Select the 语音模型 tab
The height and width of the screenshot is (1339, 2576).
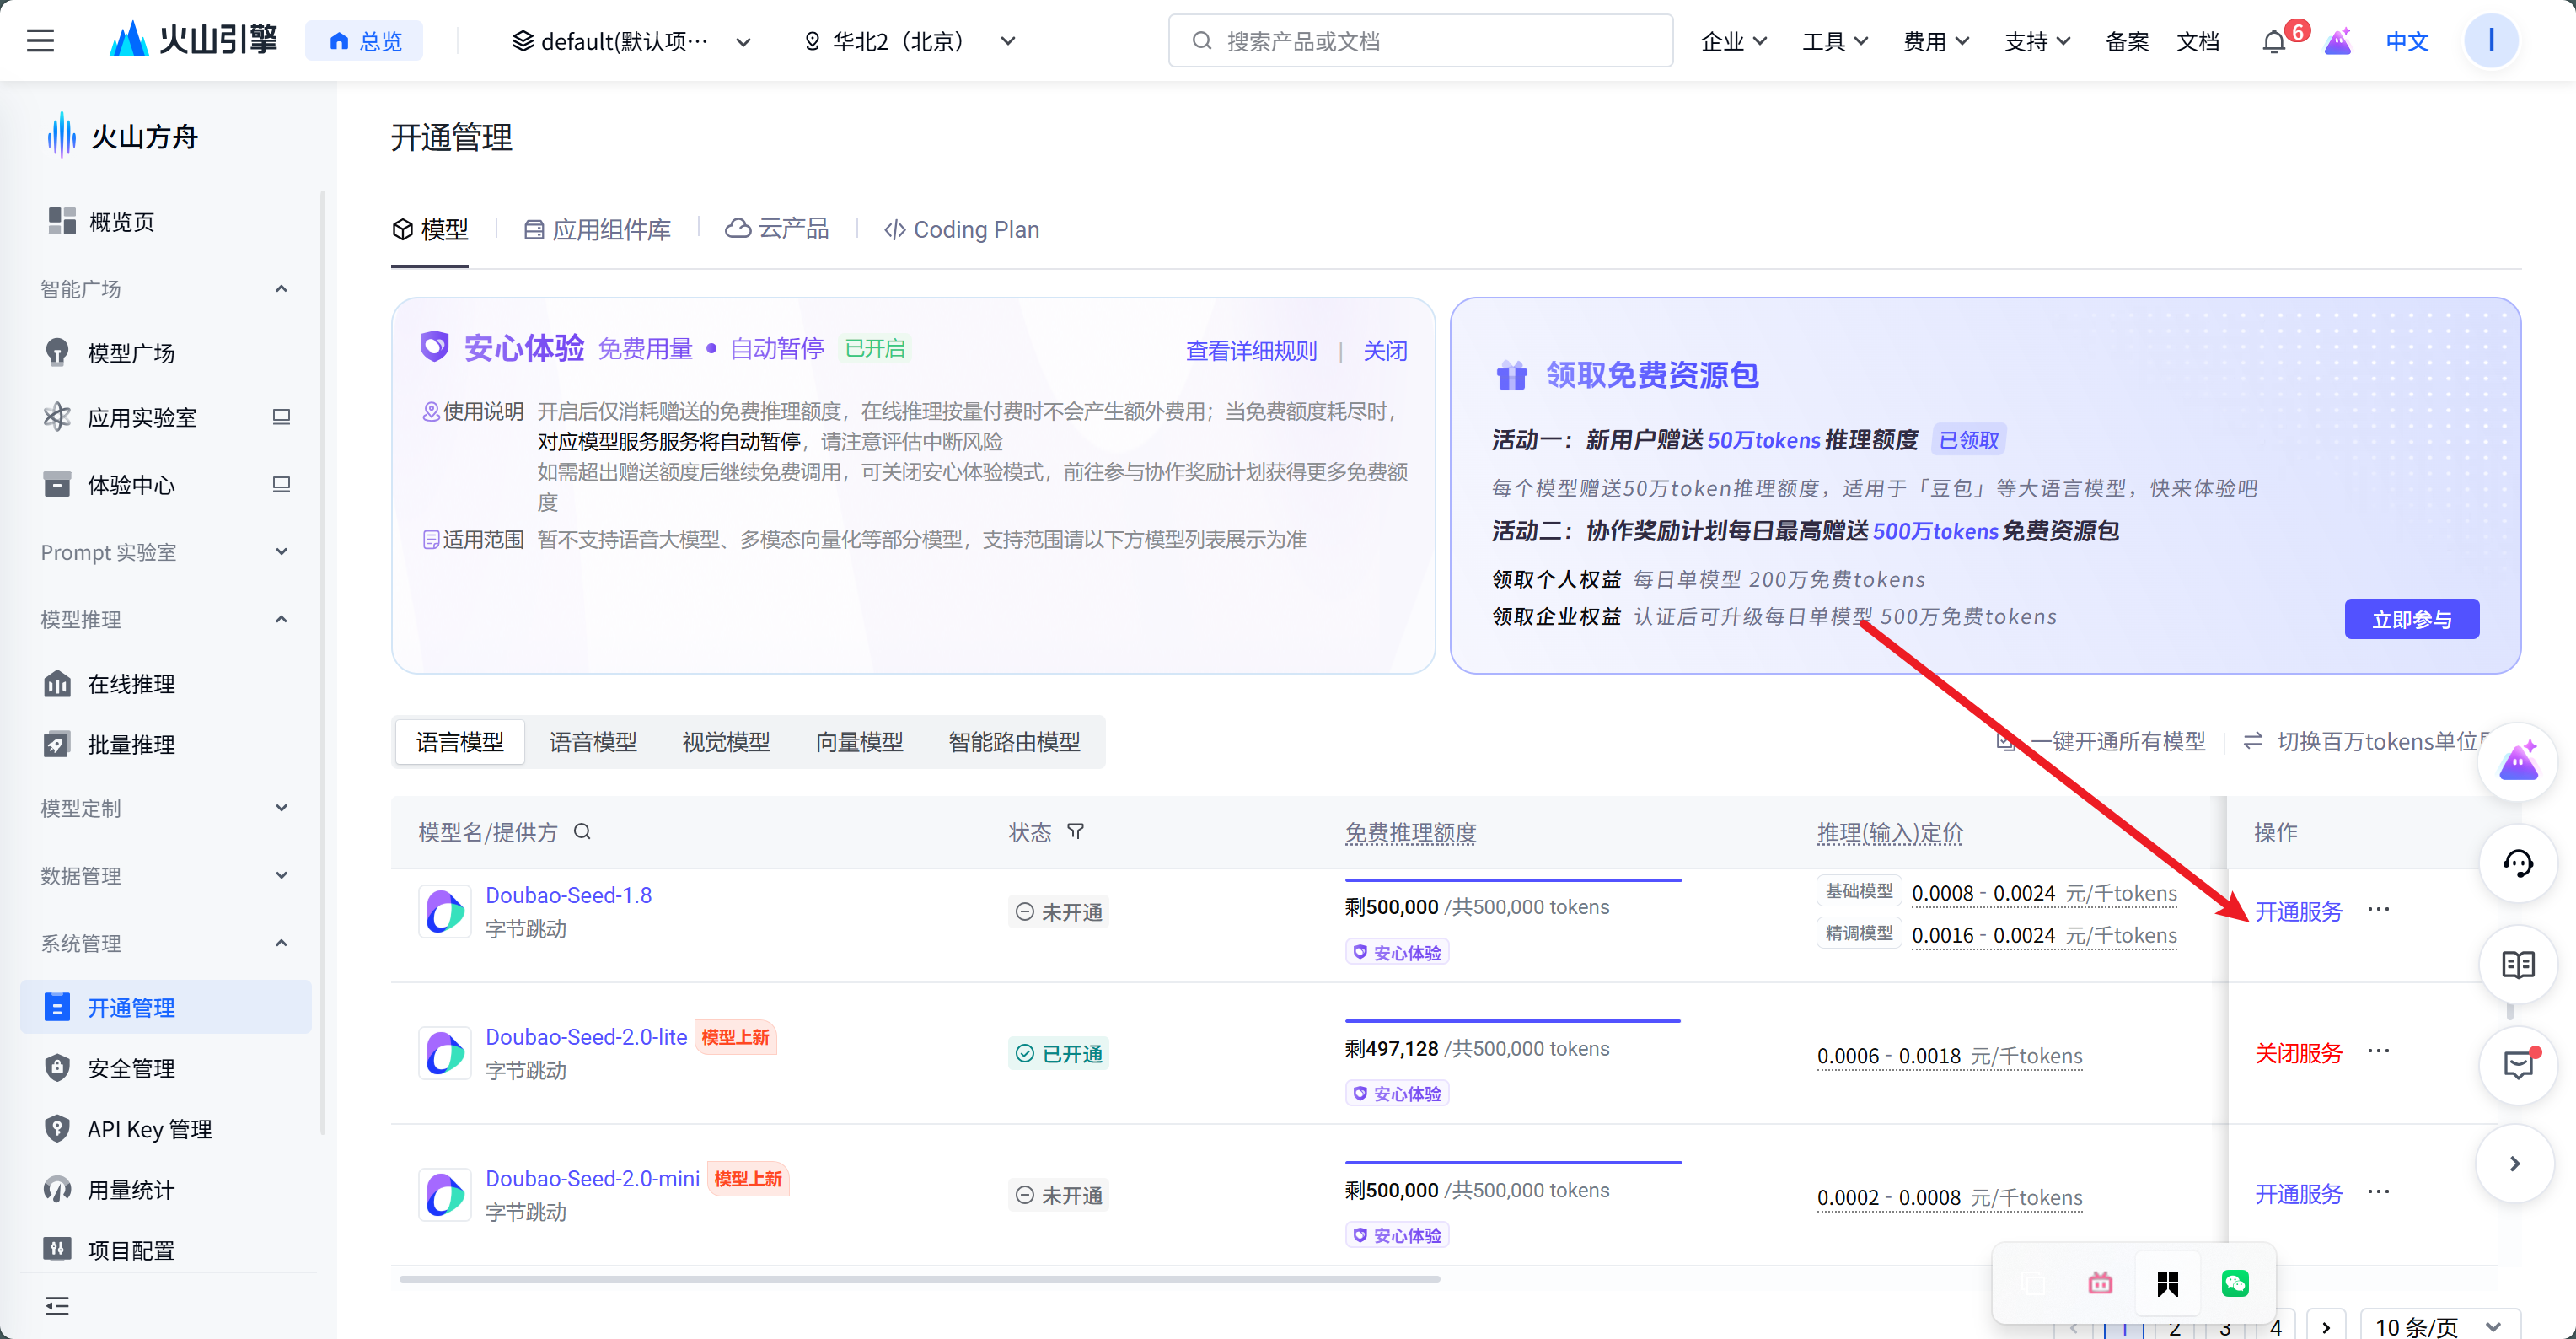click(592, 742)
